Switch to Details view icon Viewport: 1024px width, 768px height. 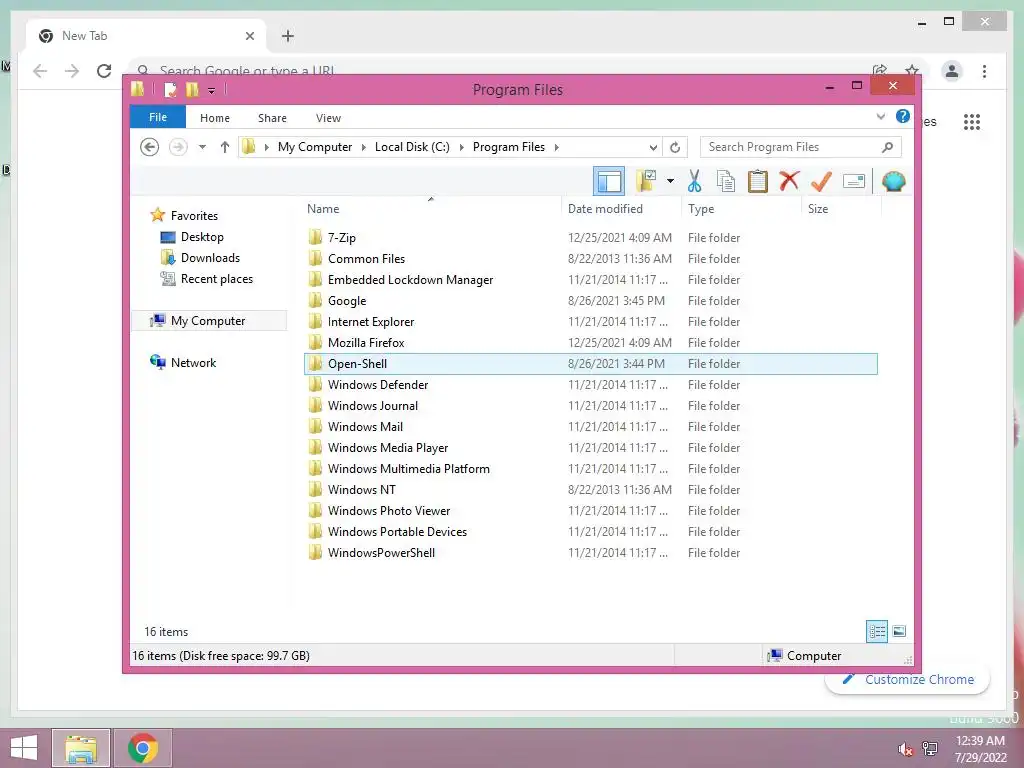coord(876,631)
